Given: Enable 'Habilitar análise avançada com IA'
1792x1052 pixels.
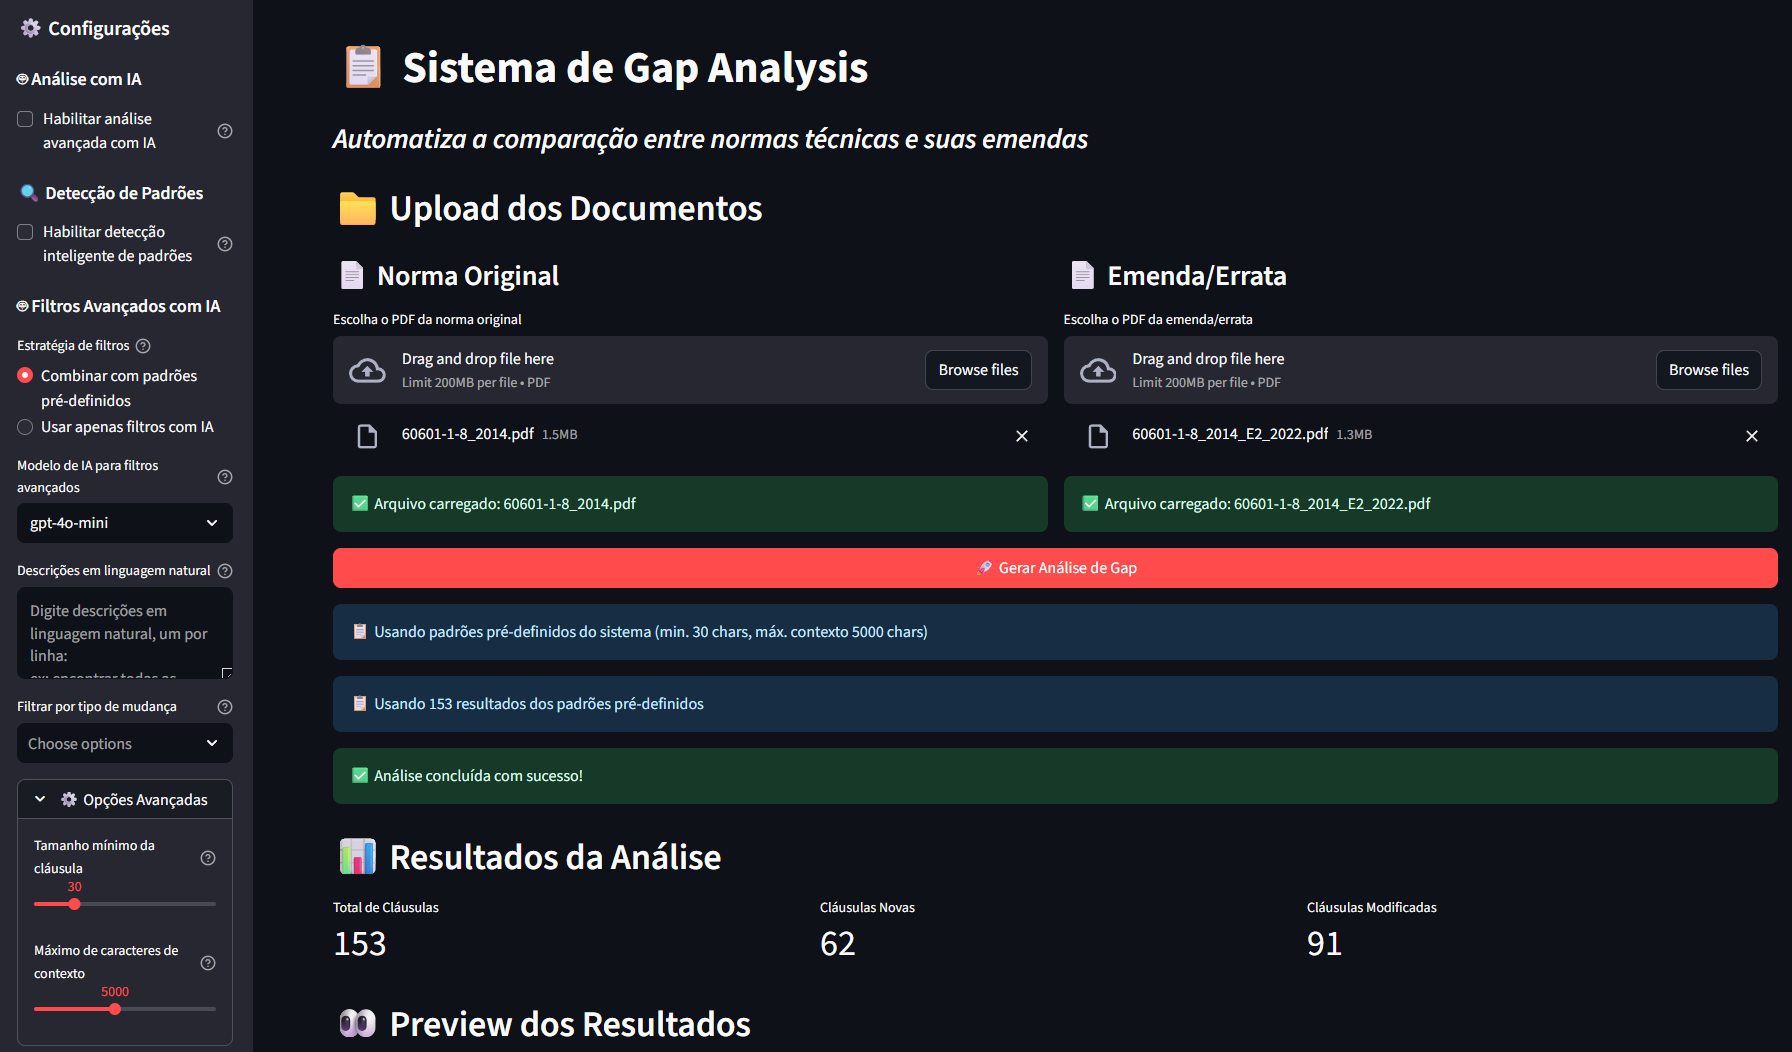Looking at the screenshot, I should coord(24,118).
